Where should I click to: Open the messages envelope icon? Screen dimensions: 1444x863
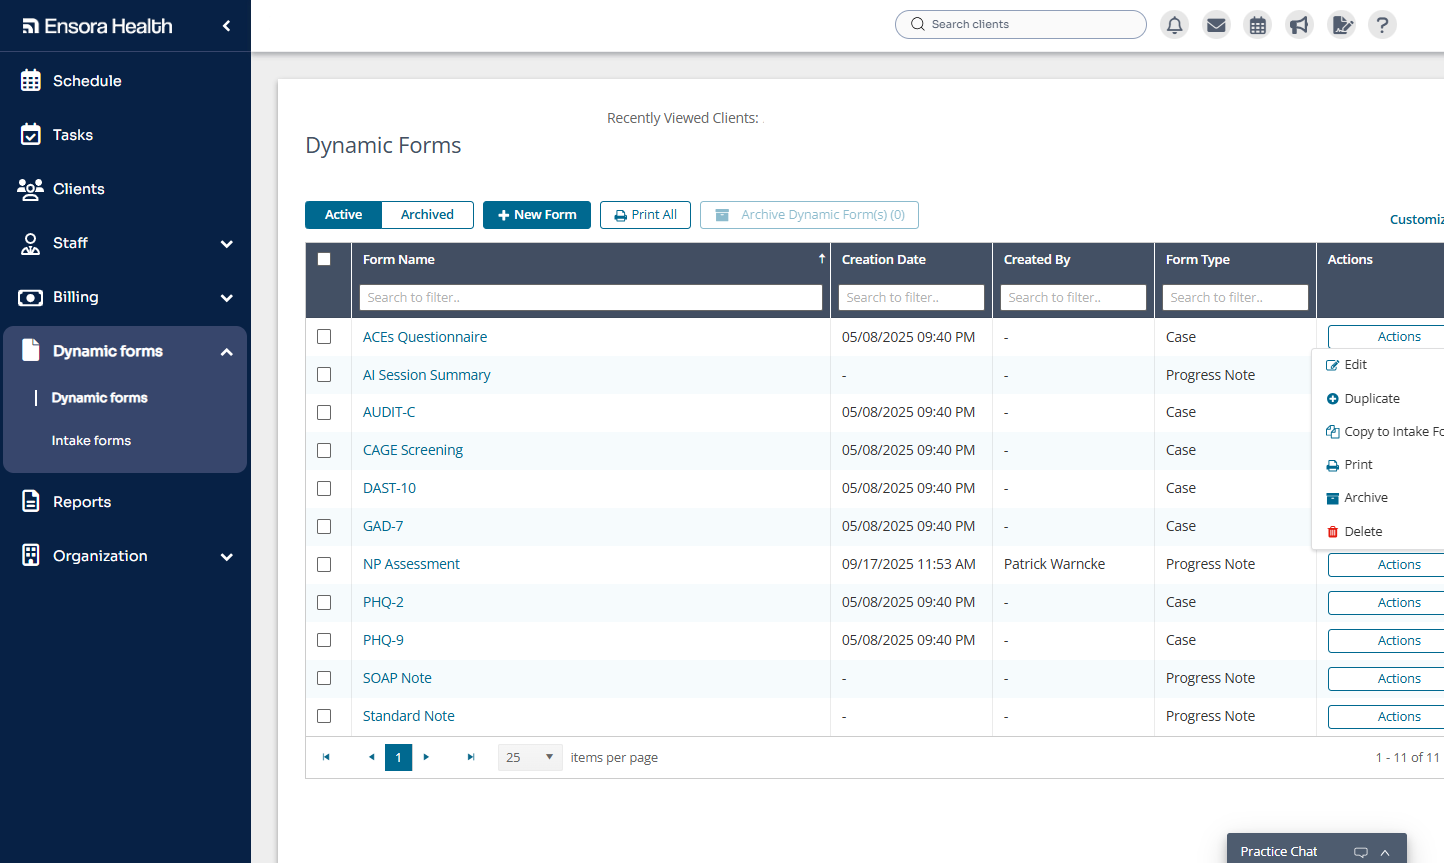point(1216,25)
